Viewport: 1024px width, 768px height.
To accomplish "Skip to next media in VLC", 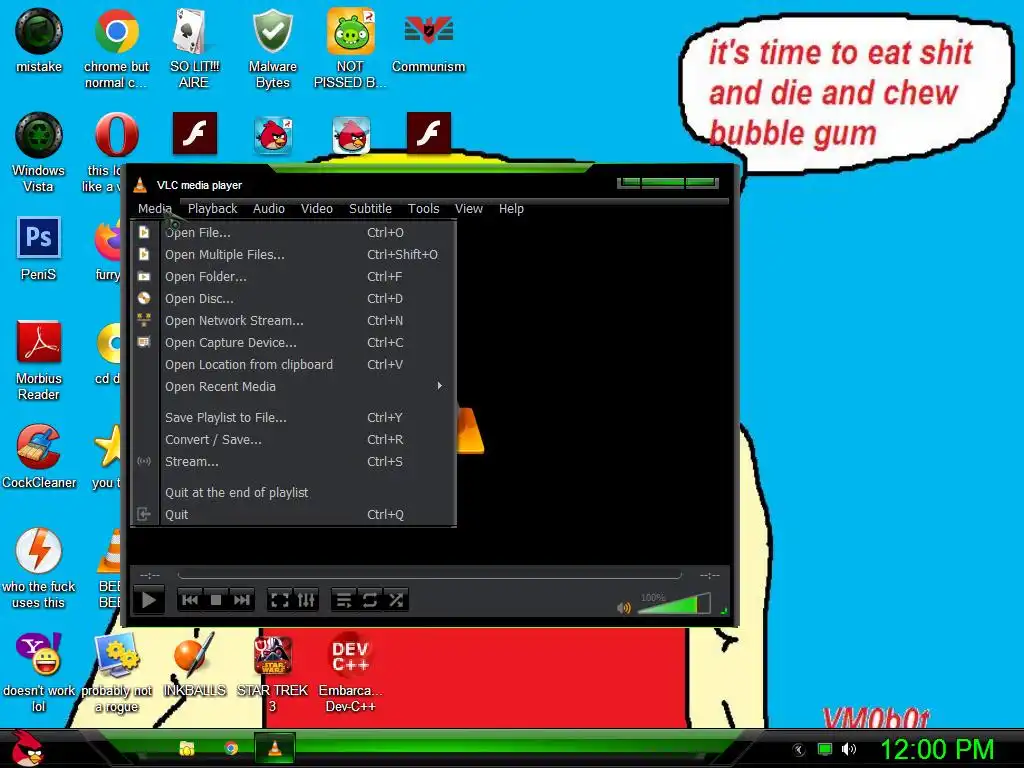I will point(242,600).
